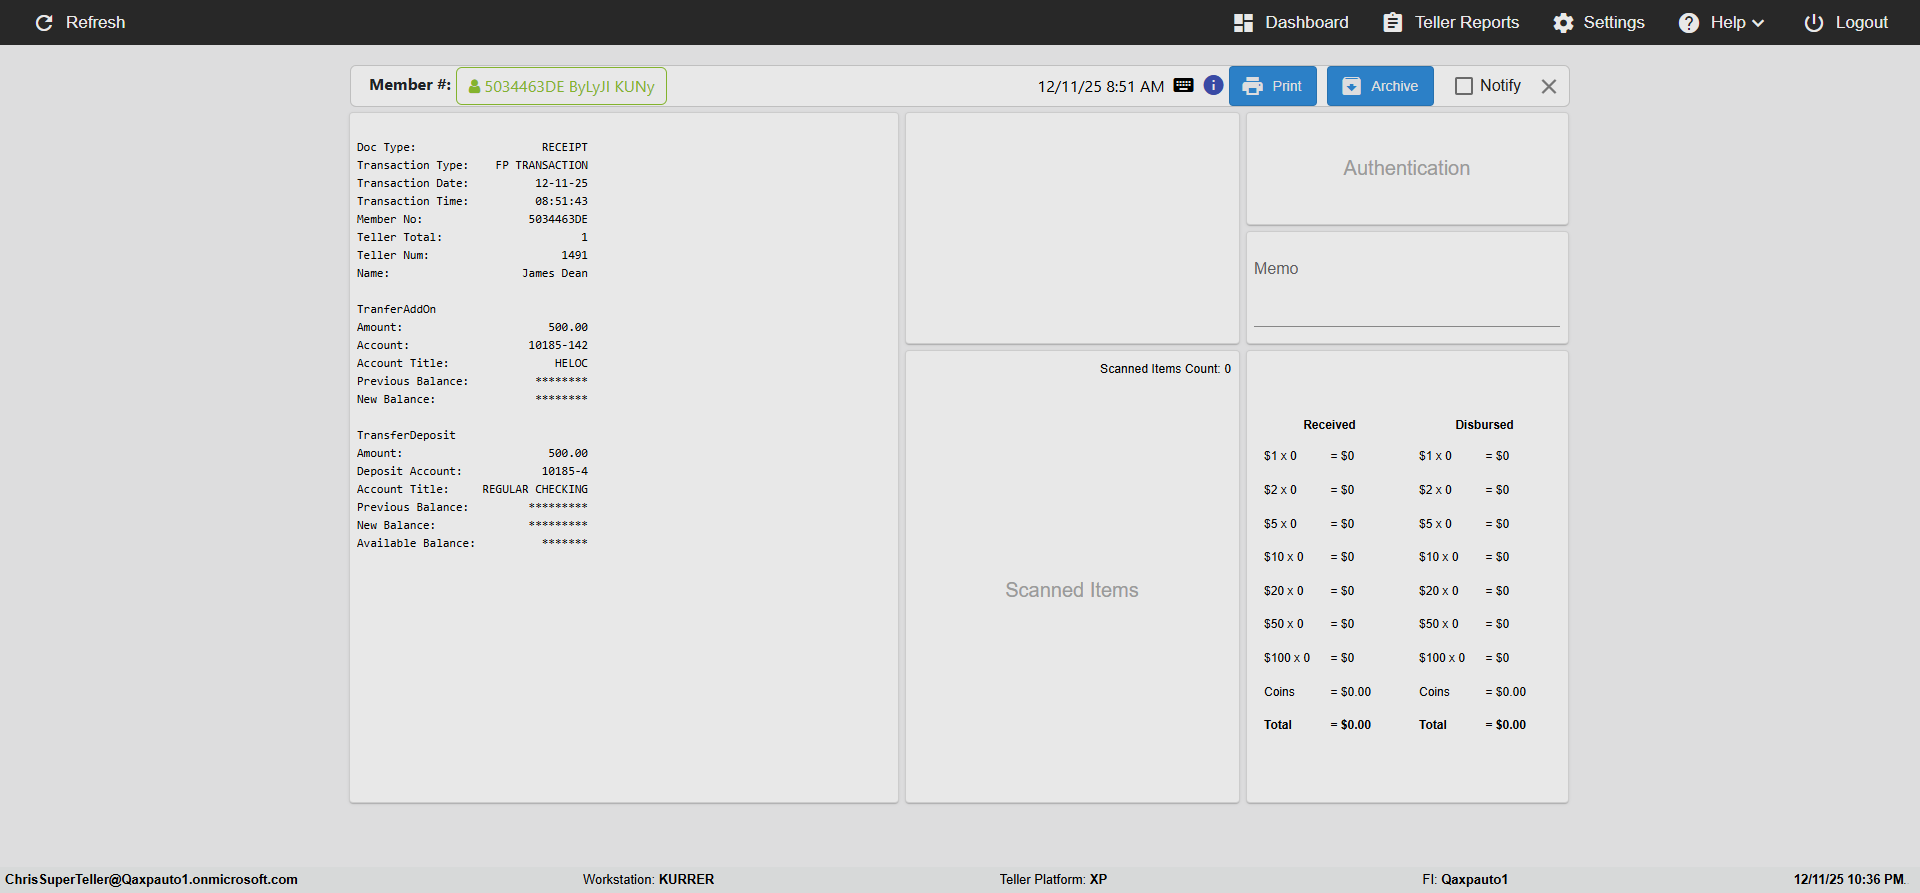1920x893 pixels.
Task: Click the Scanned Items placeholder area
Action: point(1072,590)
